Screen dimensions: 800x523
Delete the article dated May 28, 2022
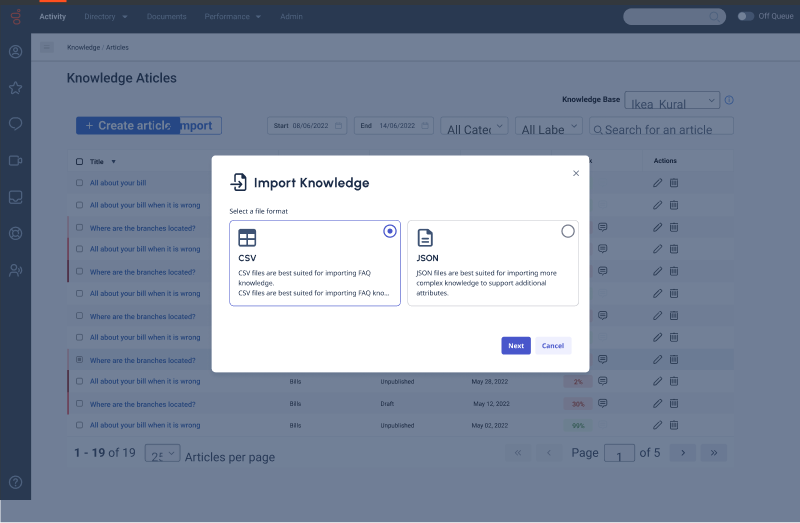[674, 381]
